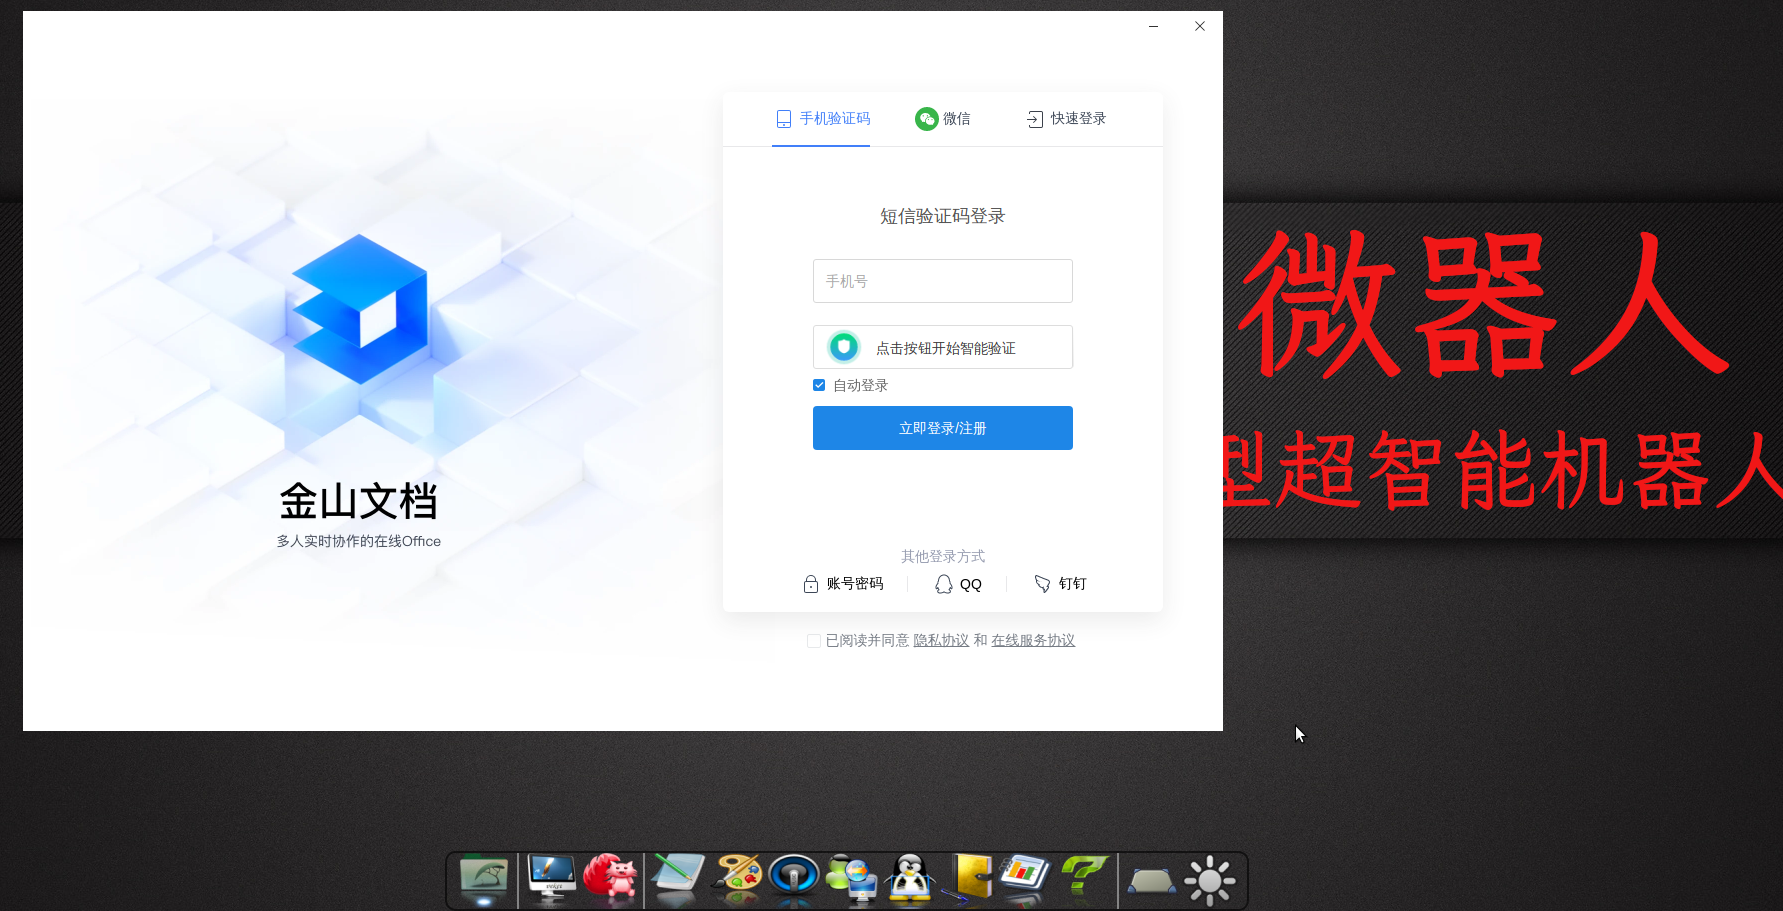Choose 钉钉 login method
Viewport: 1783px width, 911px height.
point(1060,584)
